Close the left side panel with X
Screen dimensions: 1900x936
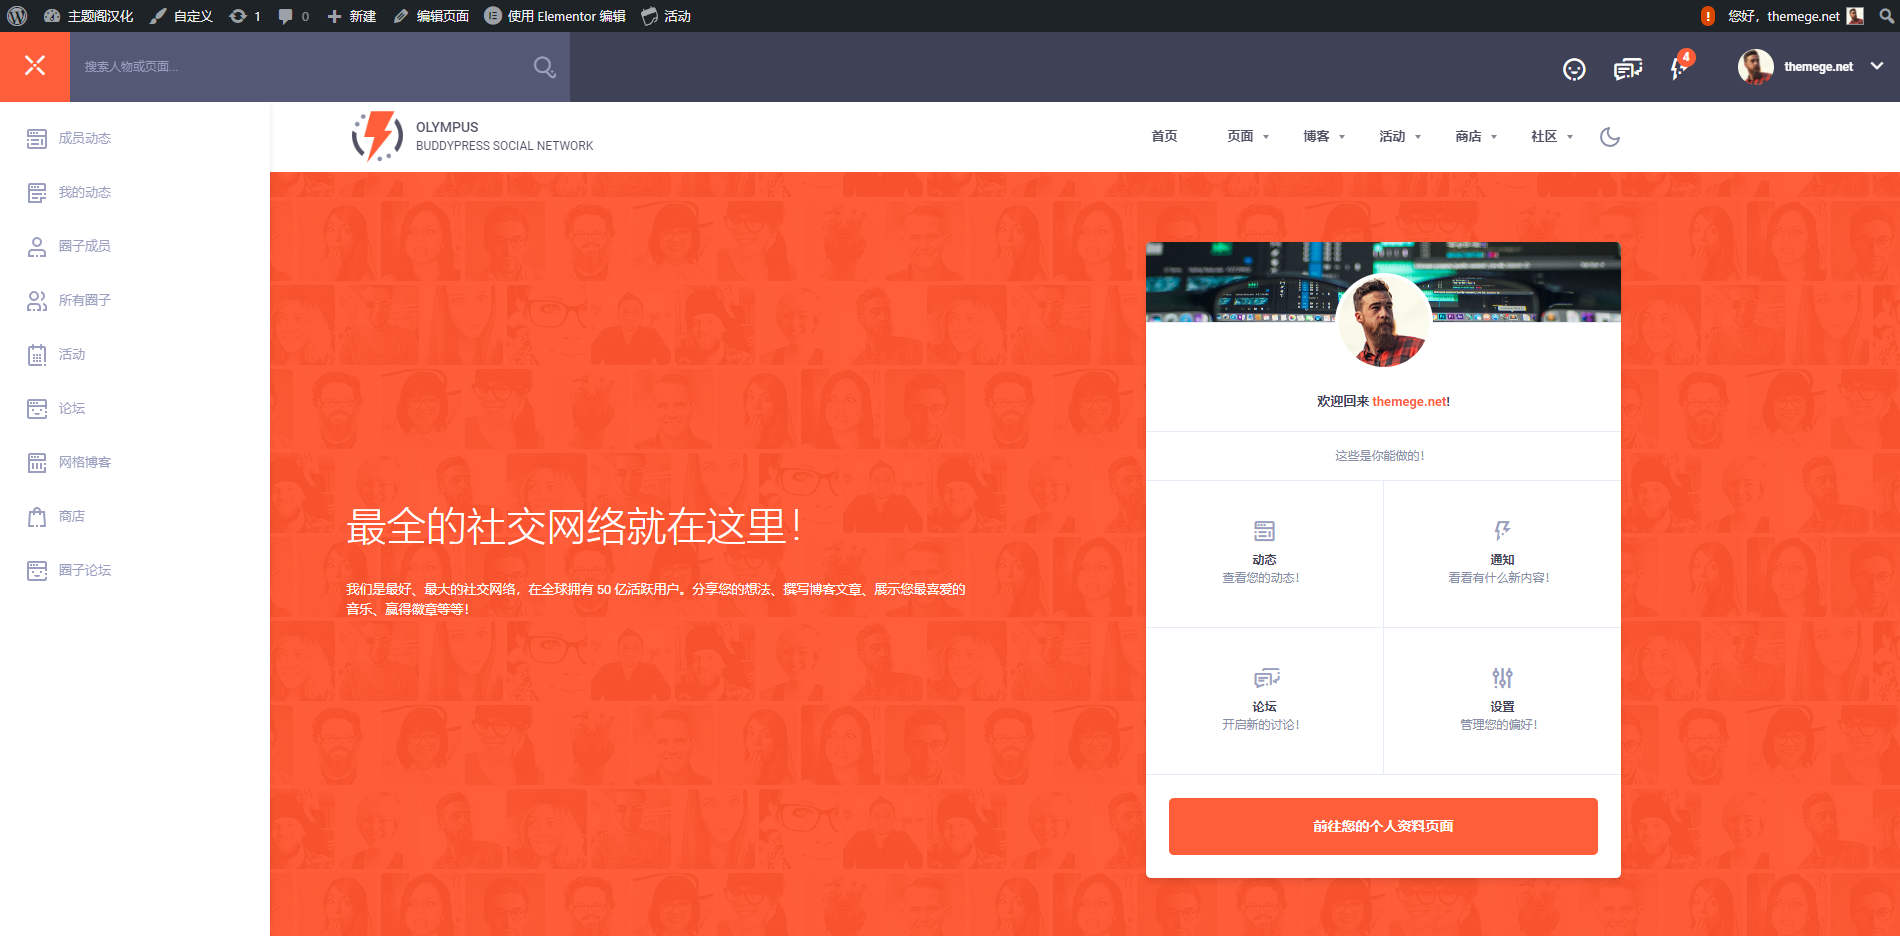tap(35, 66)
